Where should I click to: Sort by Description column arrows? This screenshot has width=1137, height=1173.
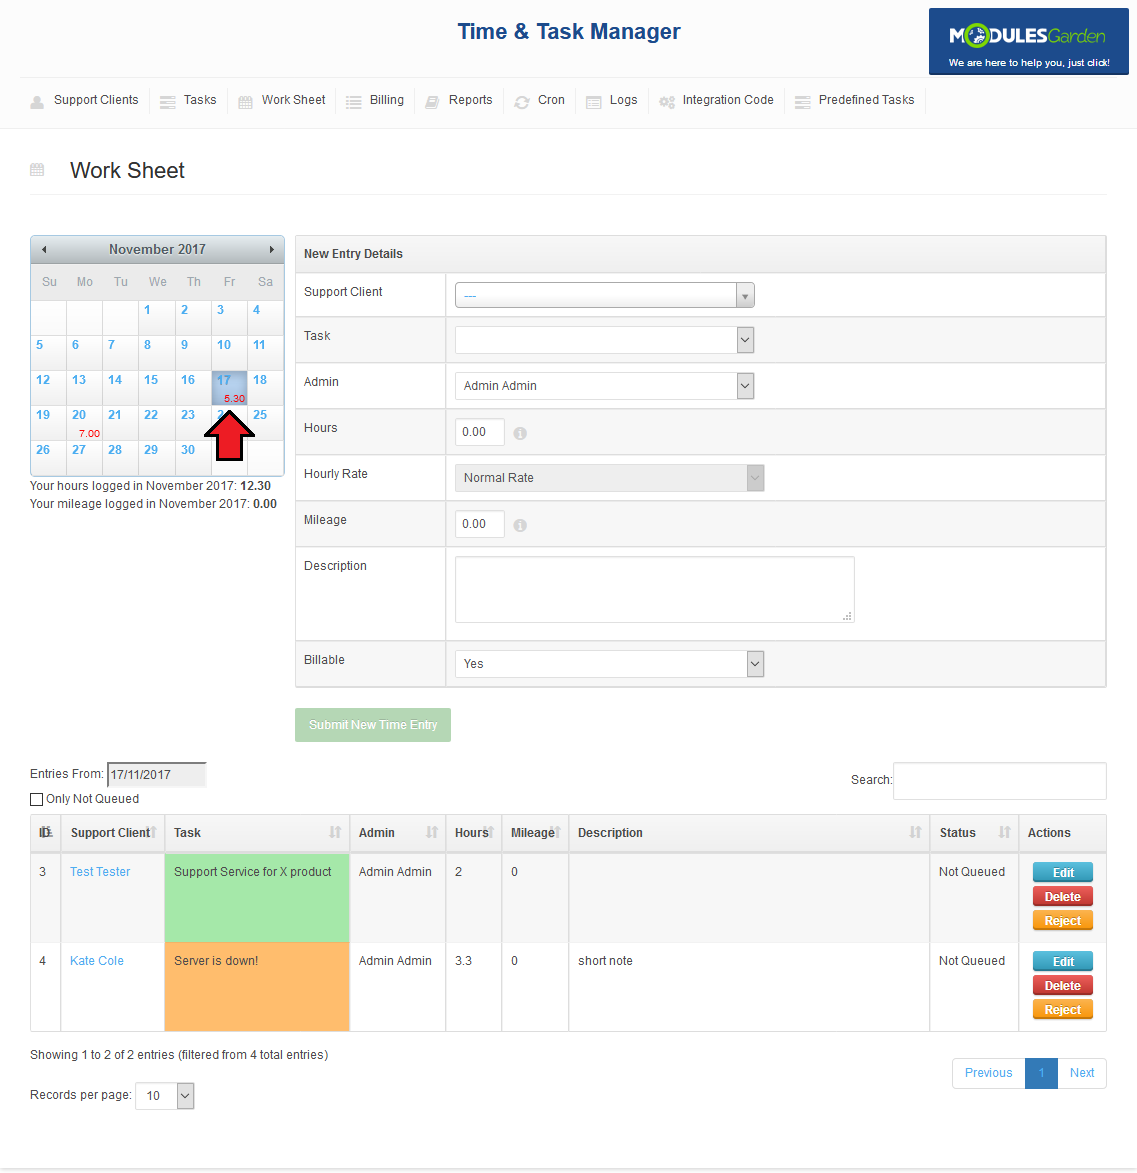[x=915, y=833]
